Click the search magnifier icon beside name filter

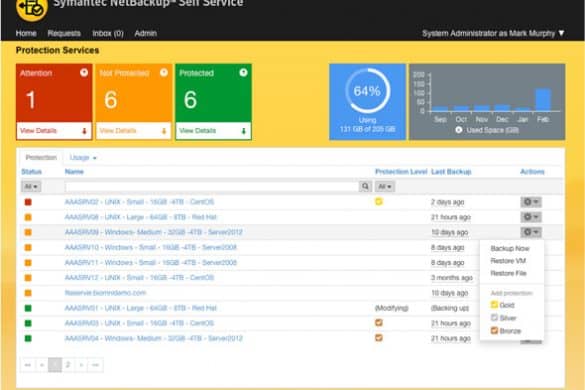[365, 186]
